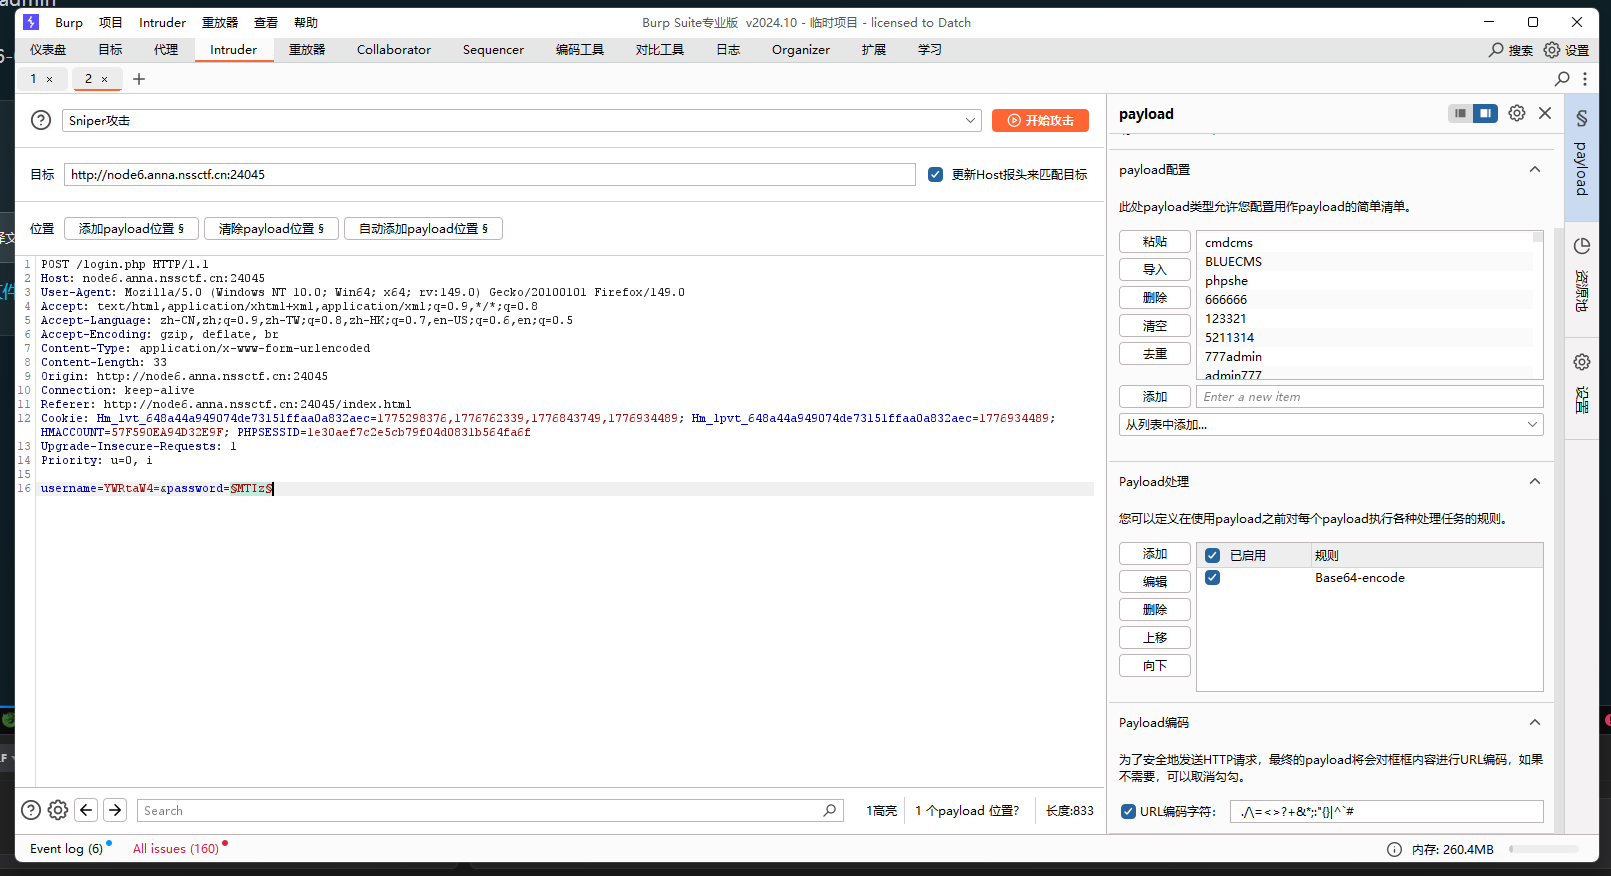Open payload panel settings gear

click(1516, 113)
